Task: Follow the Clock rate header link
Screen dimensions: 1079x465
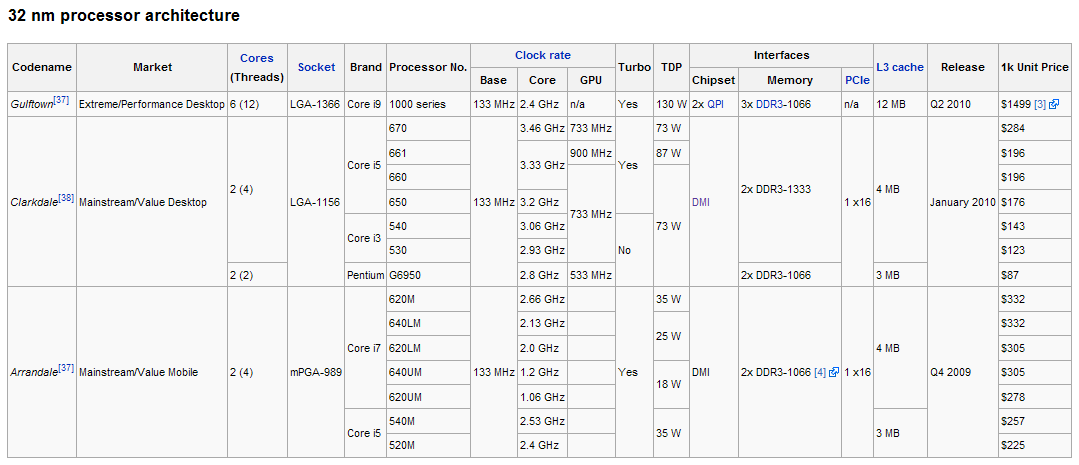Action: pyautogui.click(x=542, y=55)
